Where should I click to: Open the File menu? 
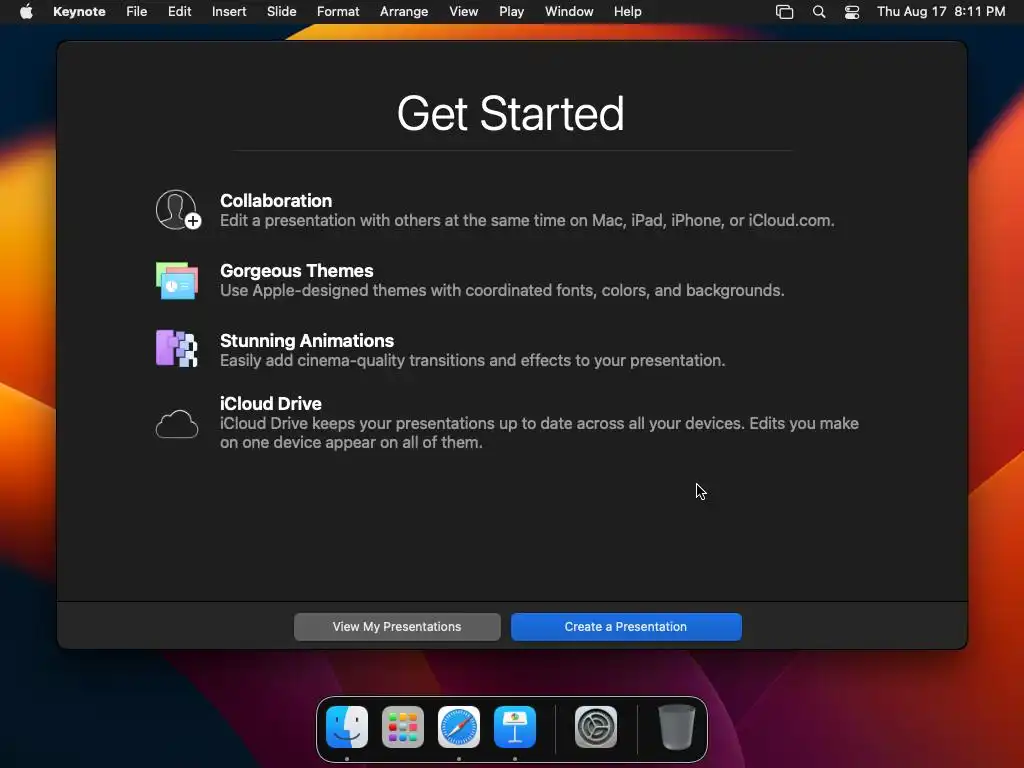click(x=136, y=12)
